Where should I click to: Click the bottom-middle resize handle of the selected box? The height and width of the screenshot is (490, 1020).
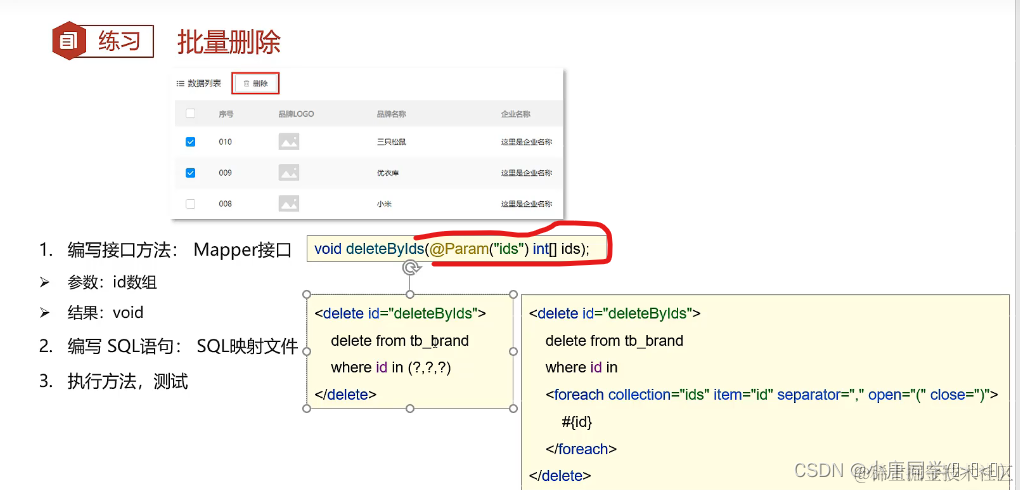coord(410,409)
